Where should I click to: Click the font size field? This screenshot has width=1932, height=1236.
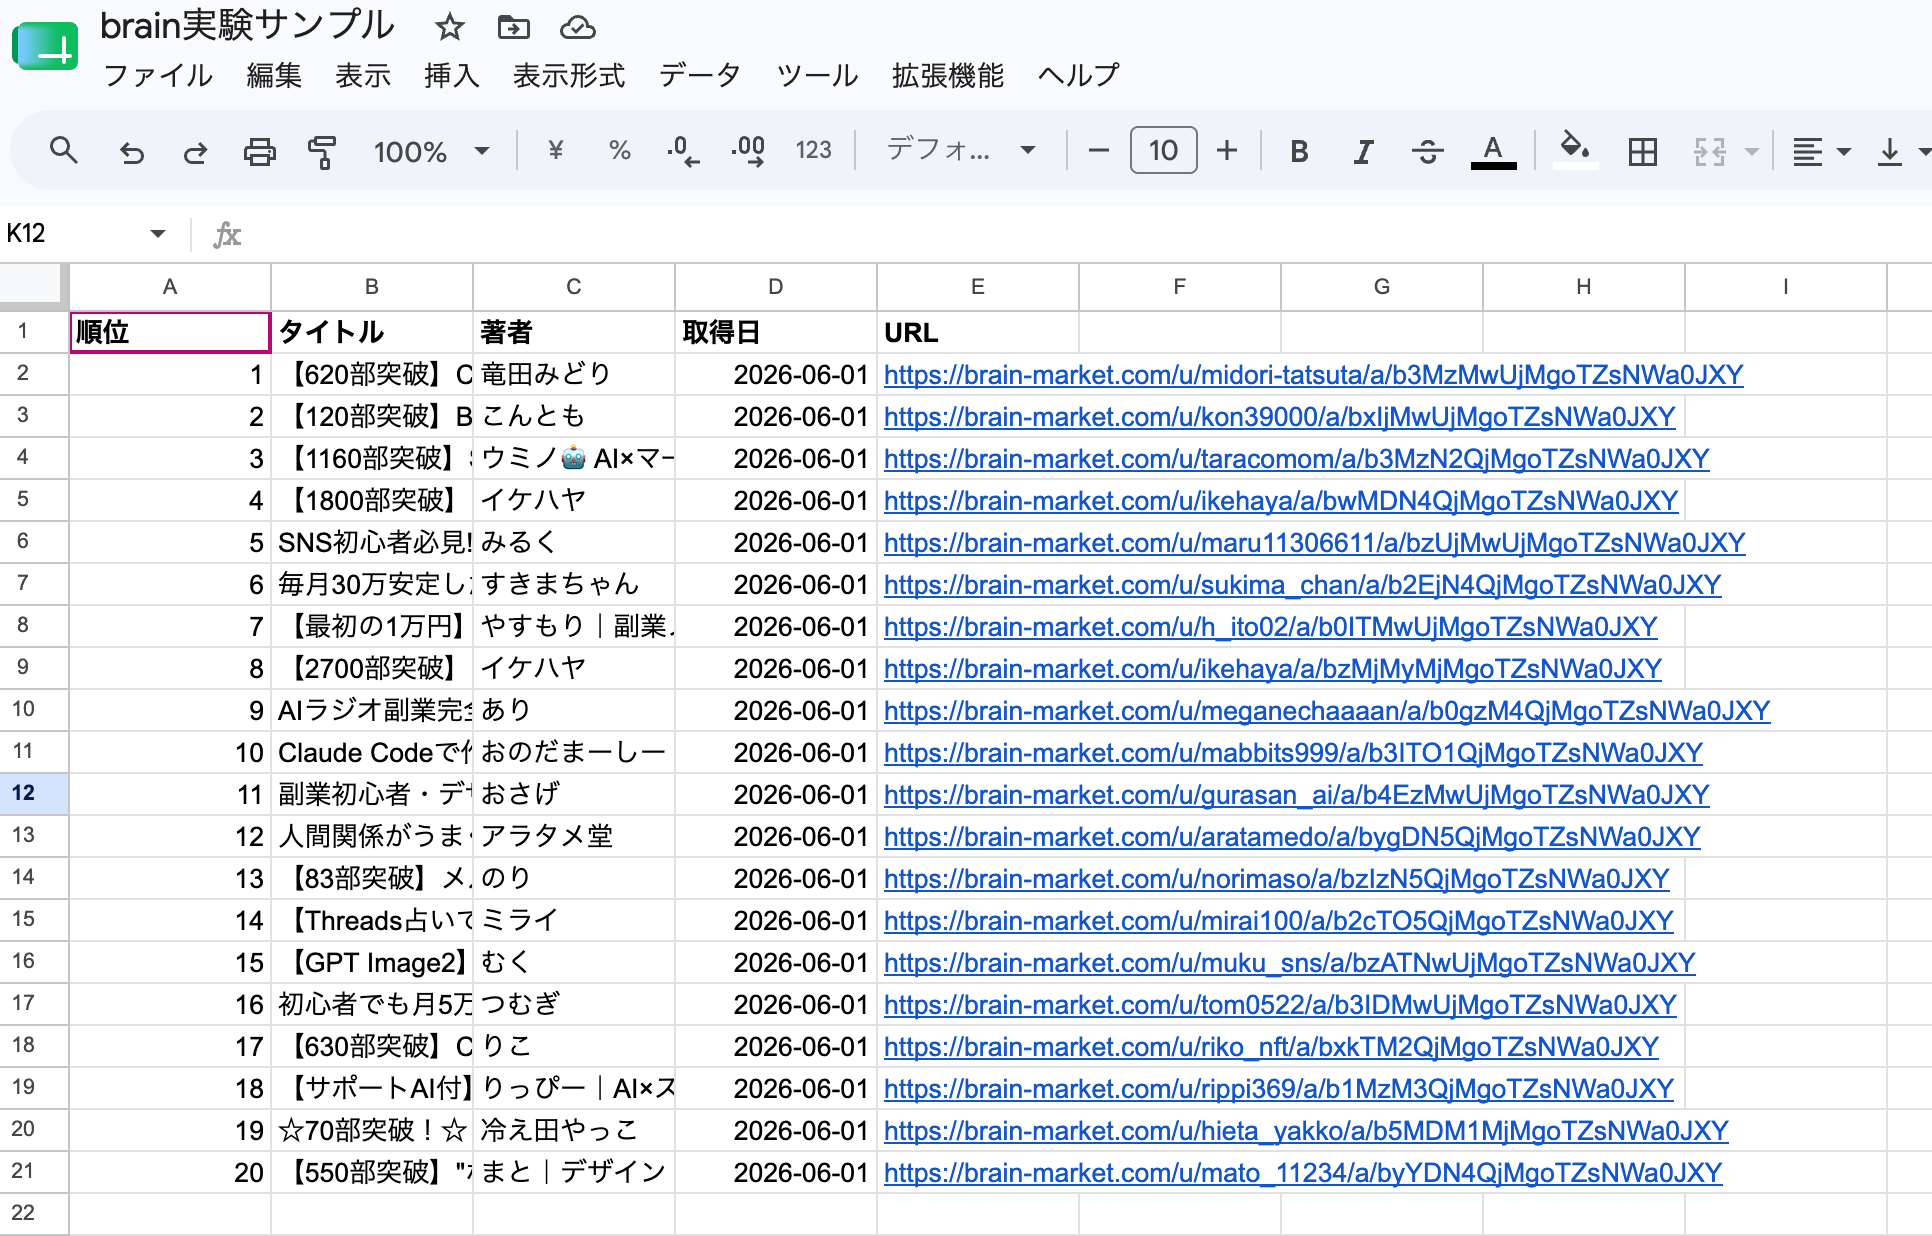click(x=1163, y=151)
